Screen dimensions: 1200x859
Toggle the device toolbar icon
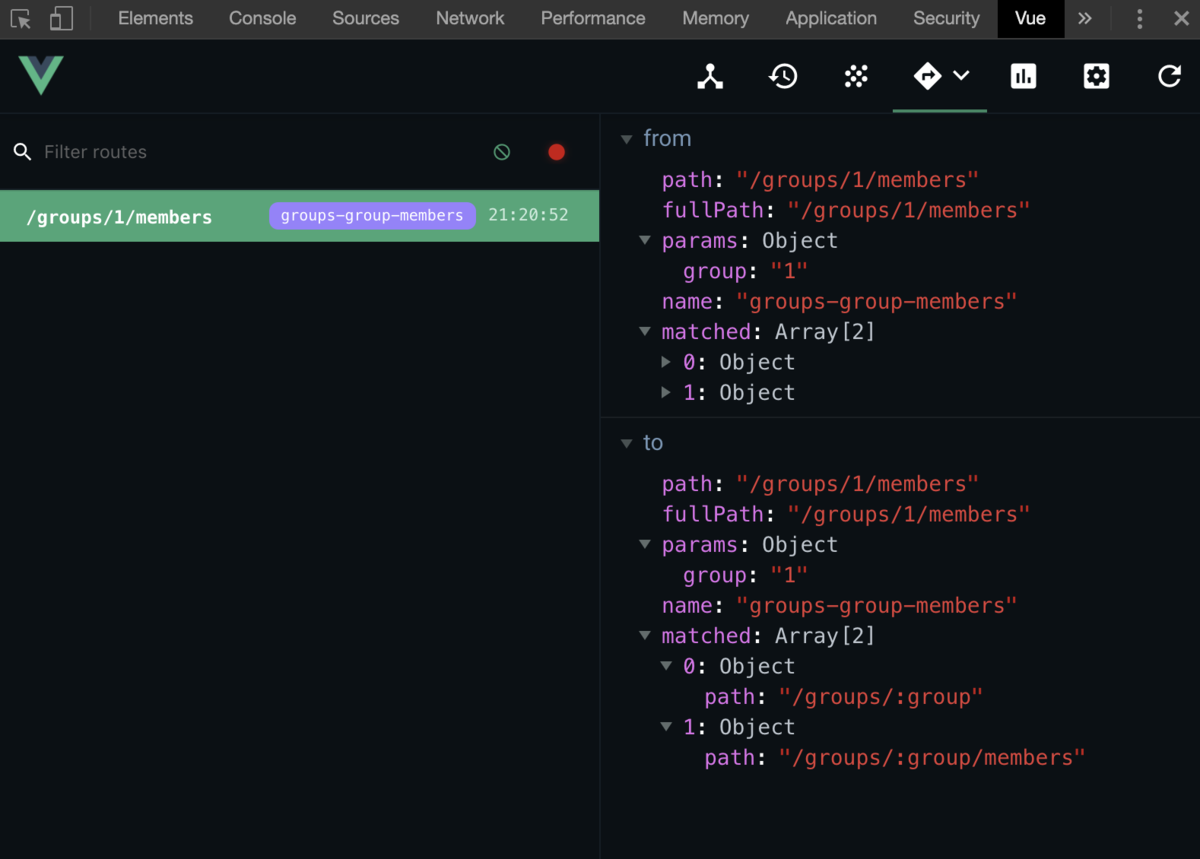[61, 19]
